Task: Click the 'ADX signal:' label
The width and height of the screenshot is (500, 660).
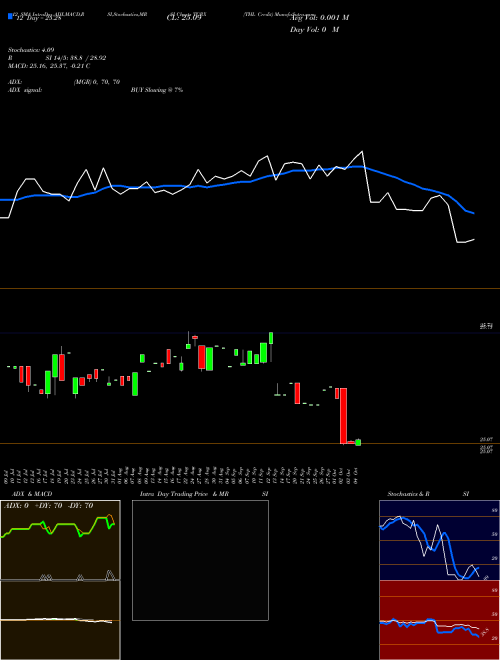Action: [x=25, y=90]
